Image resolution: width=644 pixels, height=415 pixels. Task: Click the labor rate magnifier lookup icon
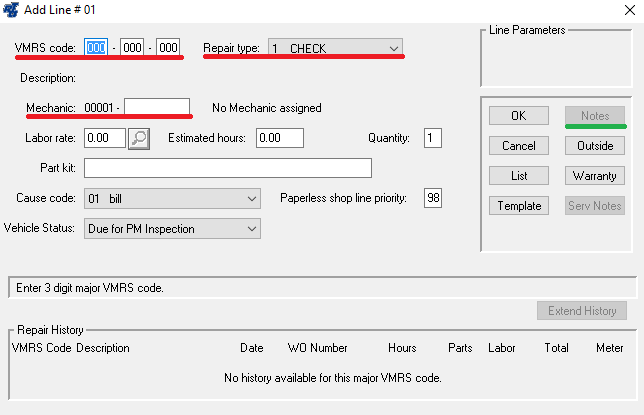click(x=139, y=138)
